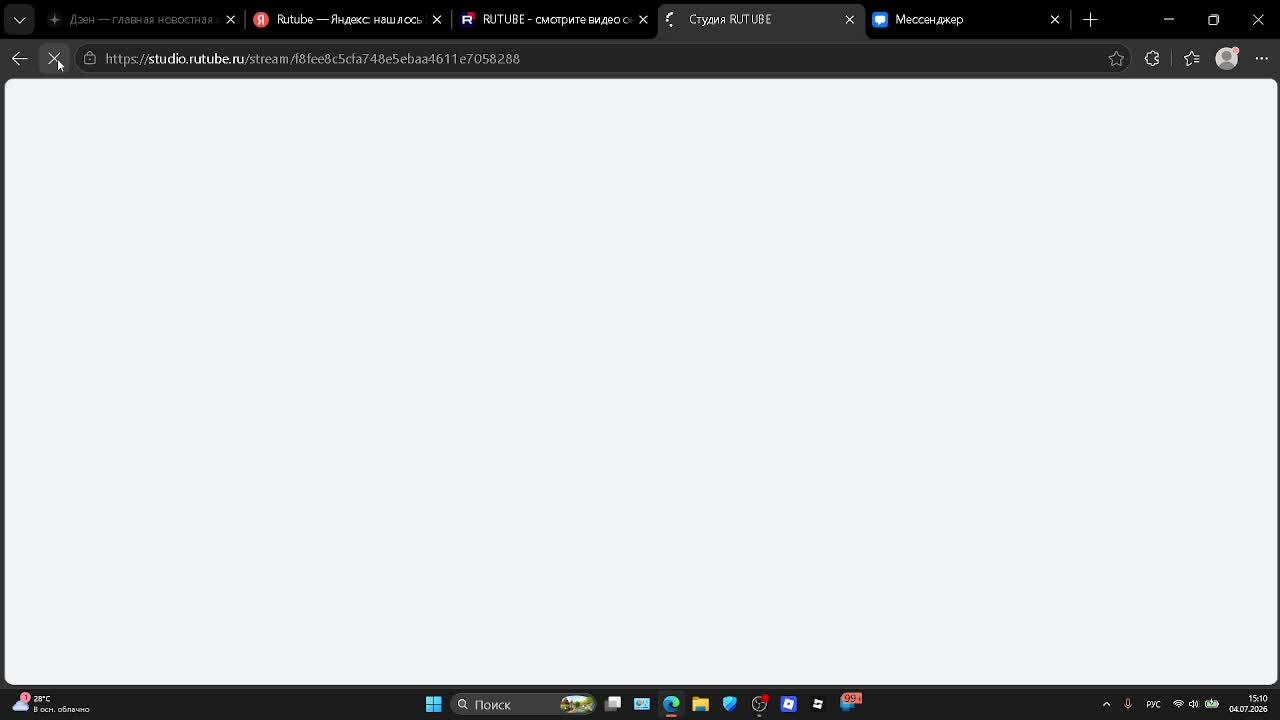Image resolution: width=1280 pixels, height=720 pixels.
Task: Switch to the Rutube — Яндекс tab
Action: (345, 19)
